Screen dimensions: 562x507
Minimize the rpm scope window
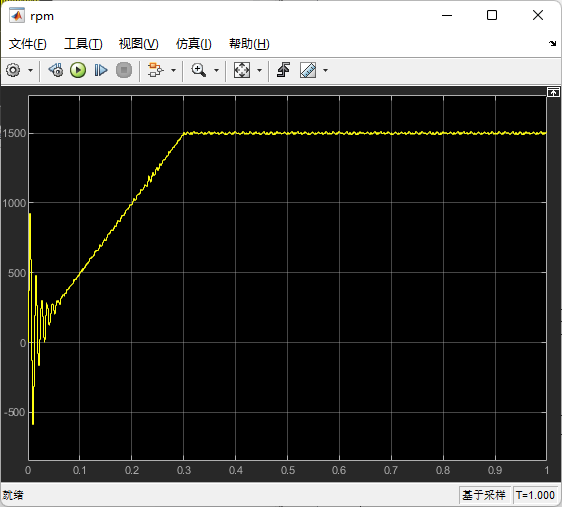tap(447, 15)
